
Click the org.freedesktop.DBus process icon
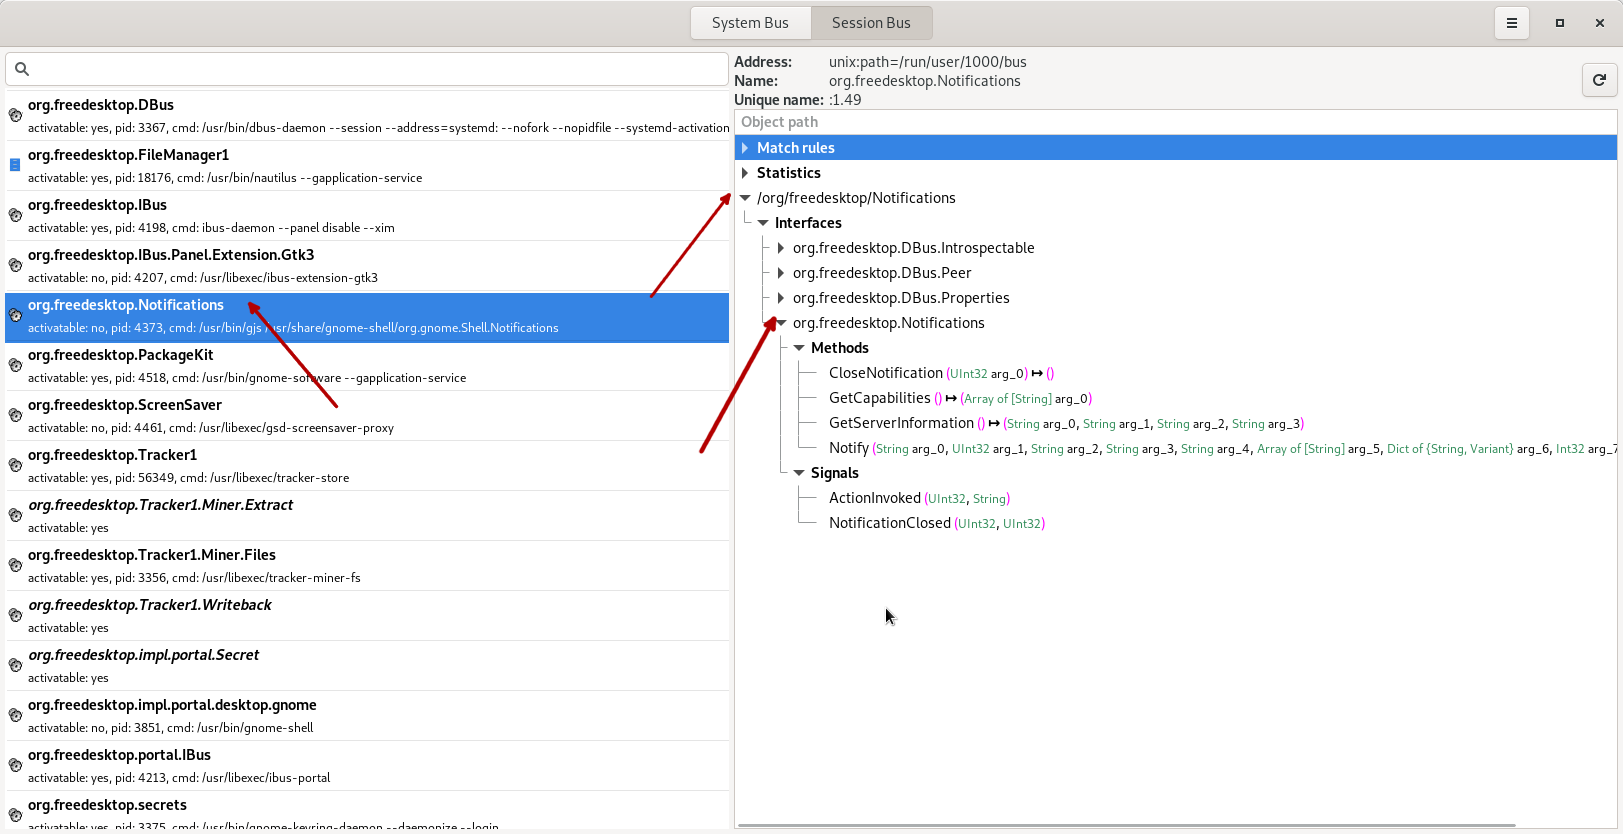15,115
